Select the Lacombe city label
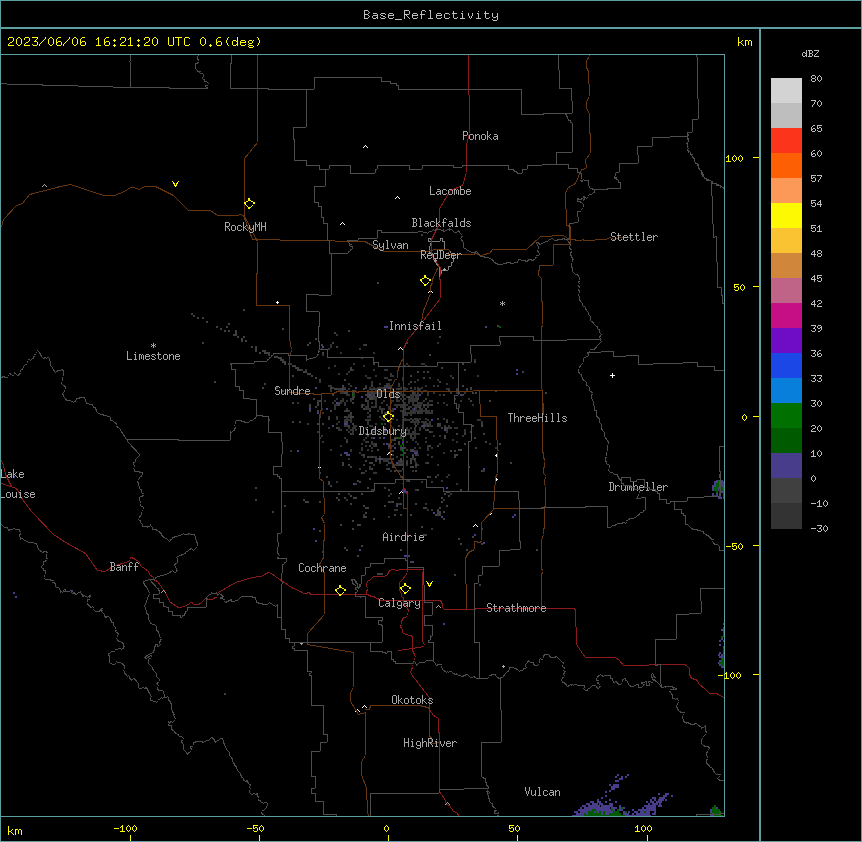862x842 pixels. click(450, 191)
